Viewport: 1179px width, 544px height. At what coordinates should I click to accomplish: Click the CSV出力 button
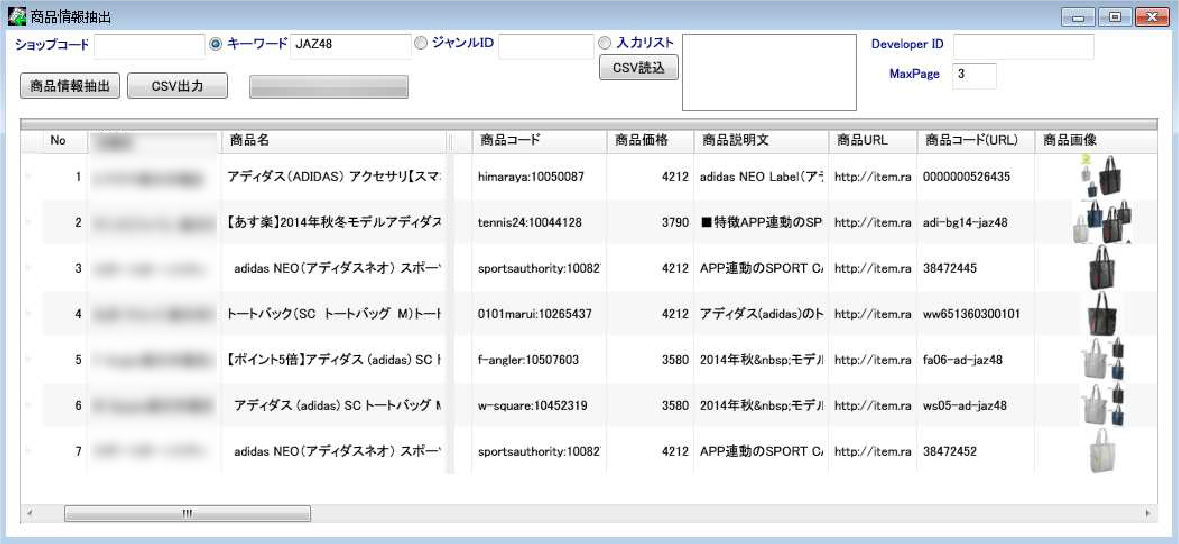click(x=177, y=86)
